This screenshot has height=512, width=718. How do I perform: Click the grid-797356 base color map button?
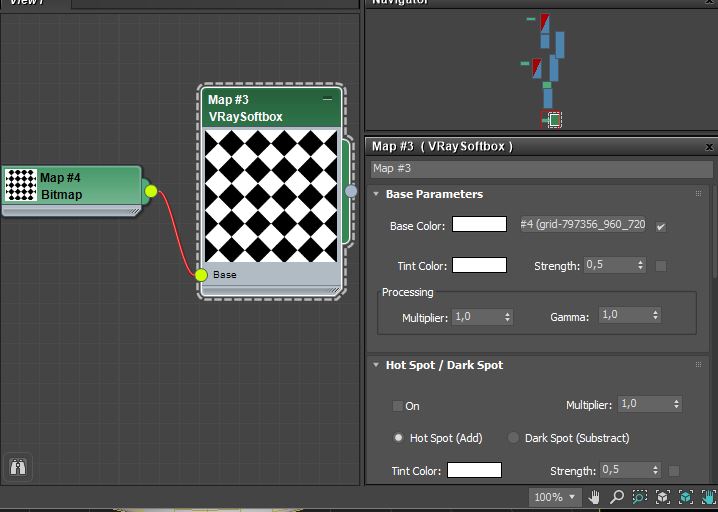(x=582, y=225)
